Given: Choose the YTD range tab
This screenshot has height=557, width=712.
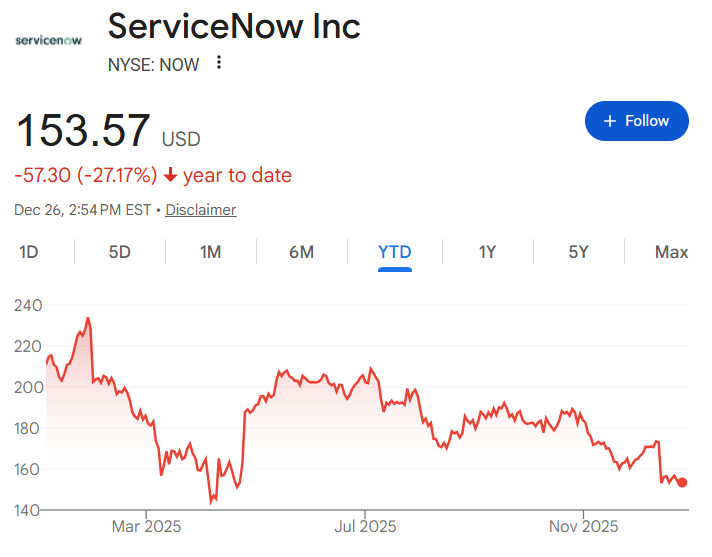Looking at the screenshot, I should (x=395, y=252).
